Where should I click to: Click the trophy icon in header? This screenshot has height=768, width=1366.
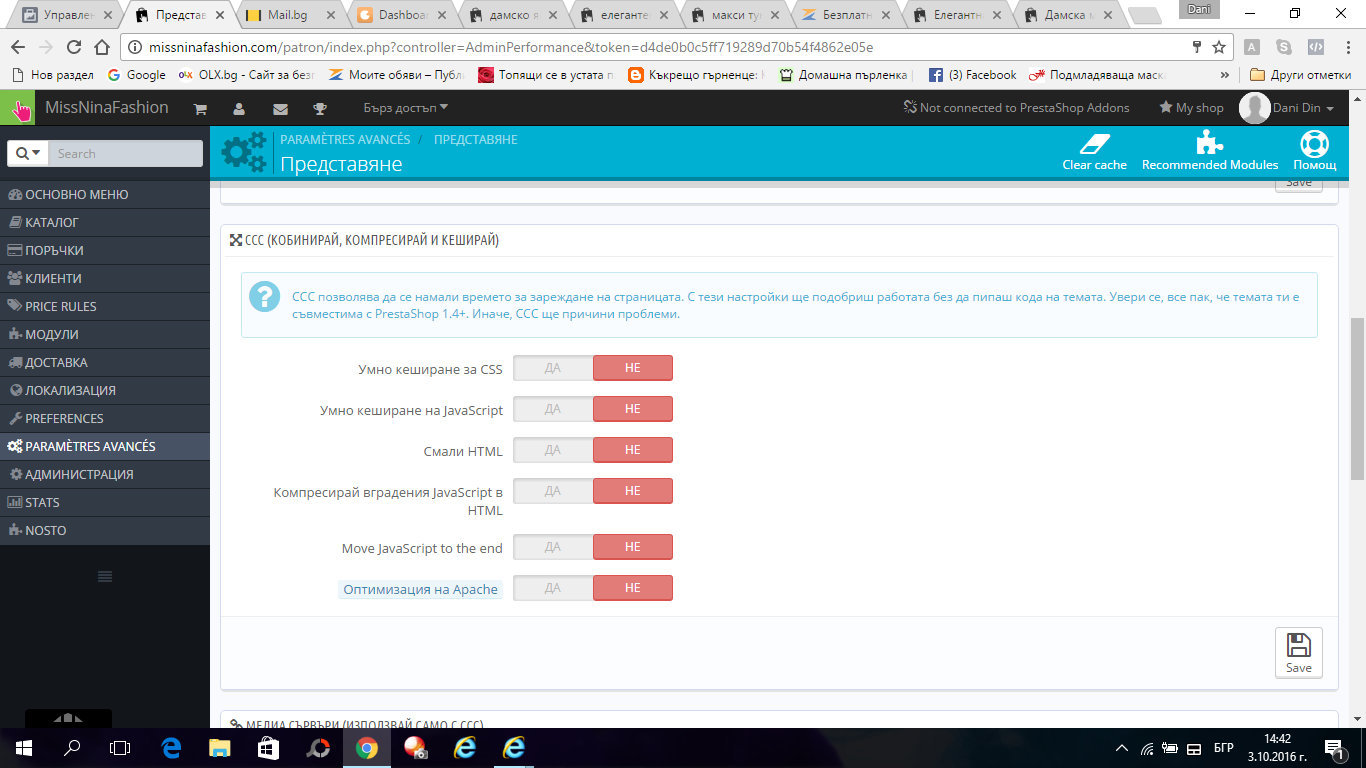coord(320,109)
